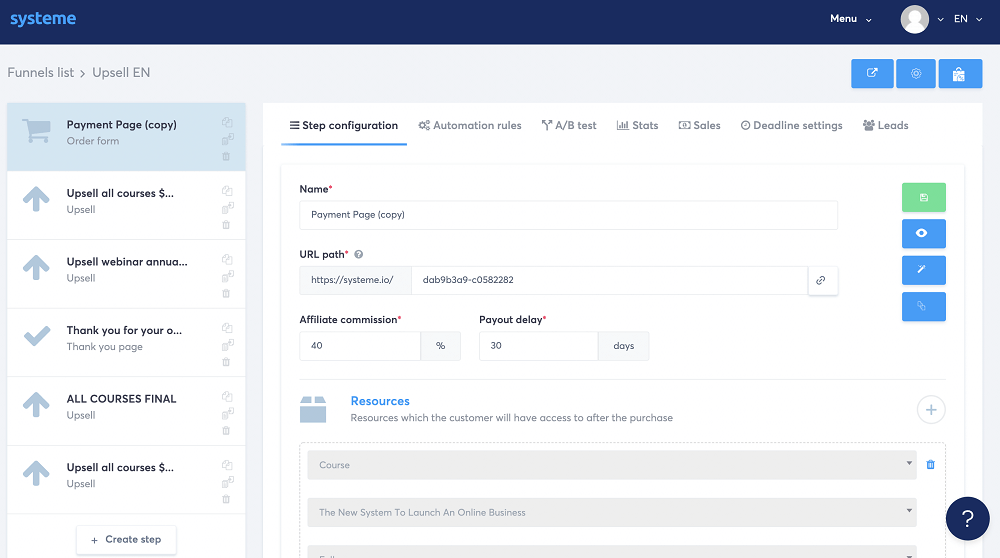The width and height of the screenshot is (1000, 558).
Task: Open the Deadline settings tab
Action: pos(791,126)
